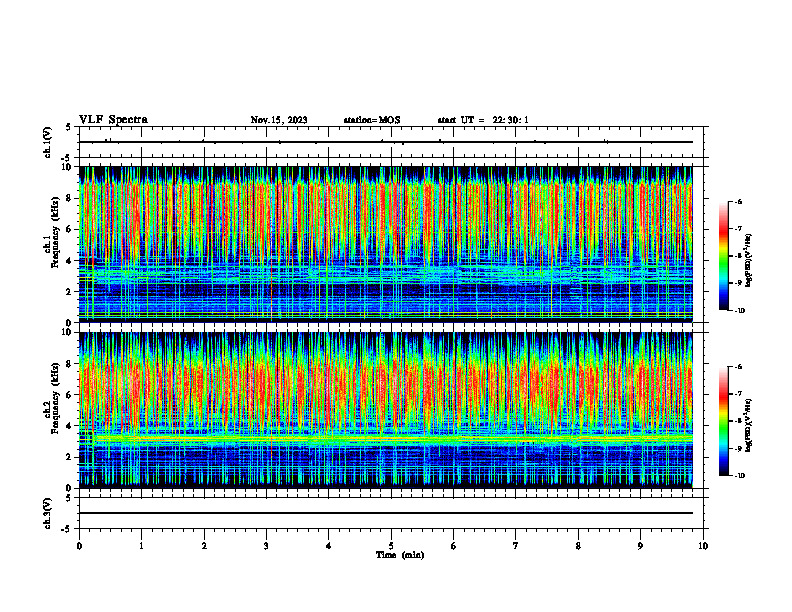Click the "ch.3(V)" waveform axis label
The image size is (792, 612).
pos(48,514)
